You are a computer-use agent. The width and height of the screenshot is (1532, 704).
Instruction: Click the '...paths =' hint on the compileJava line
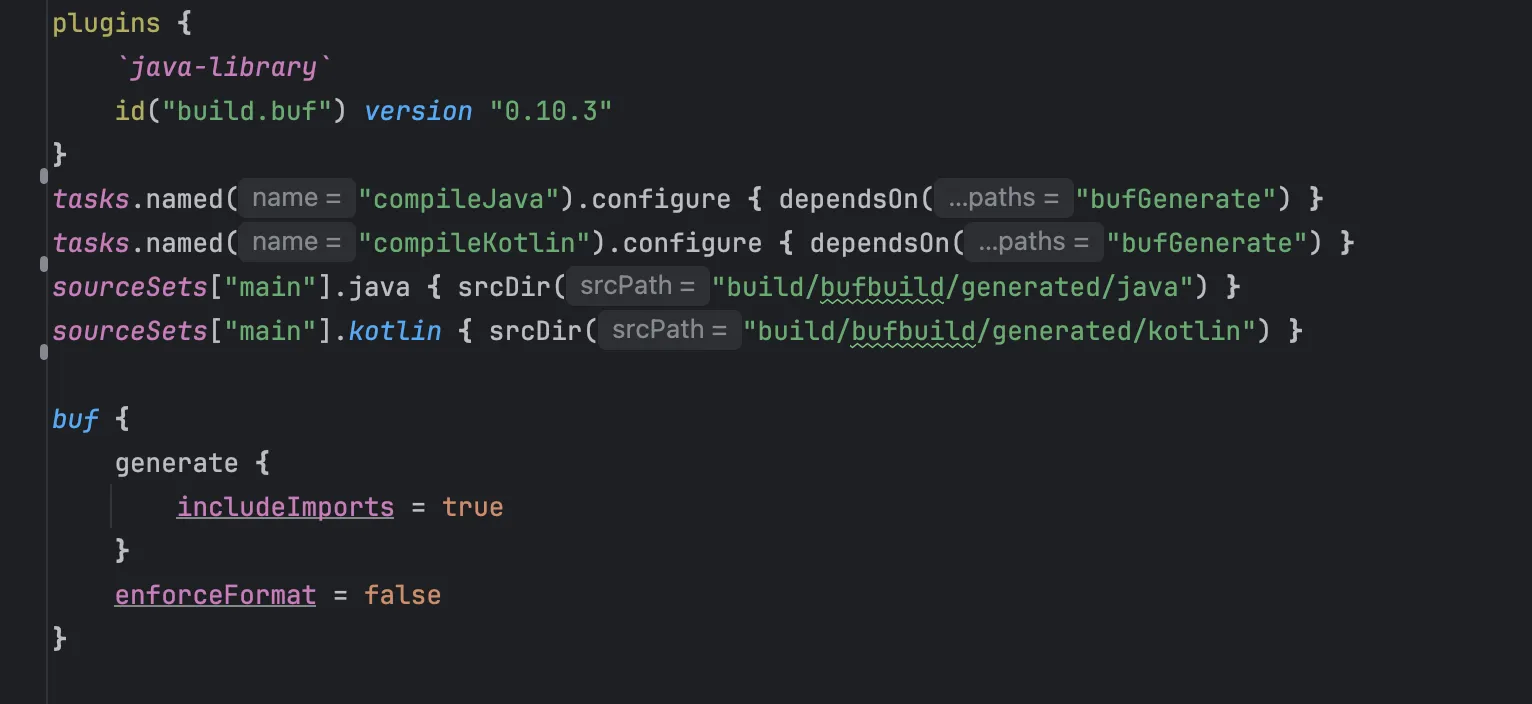(x=1003, y=198)
